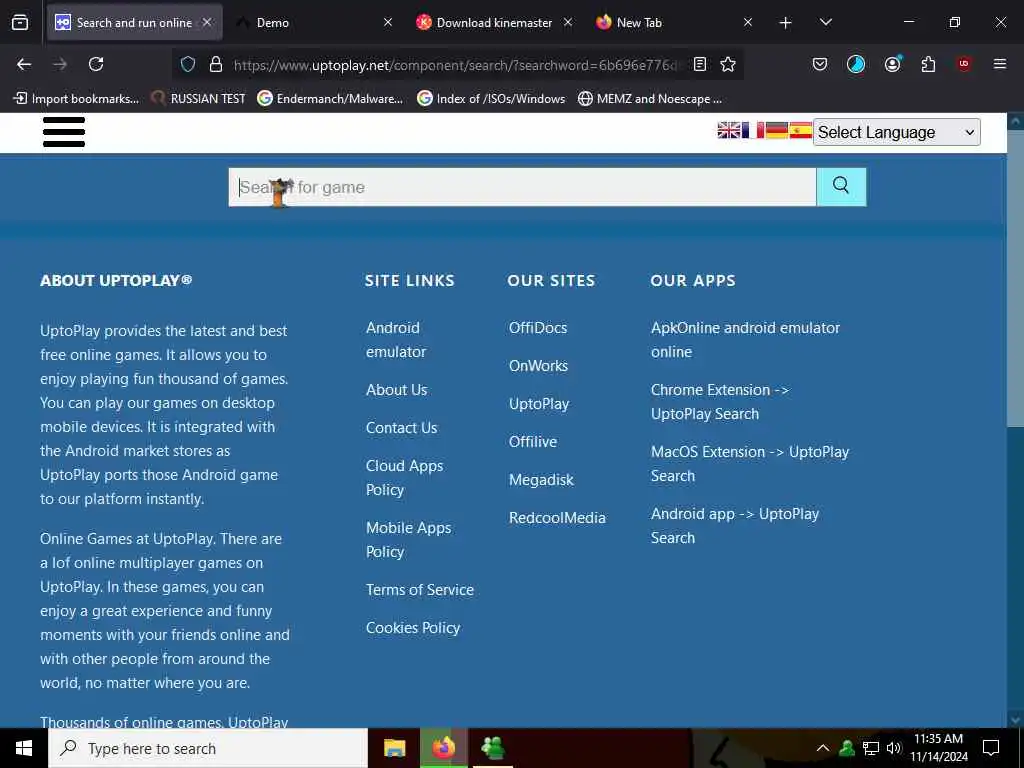The height and width of the screenshot is (768, 1024).
Task: Open the blue circular extension icon
Action: pos(856,64)
